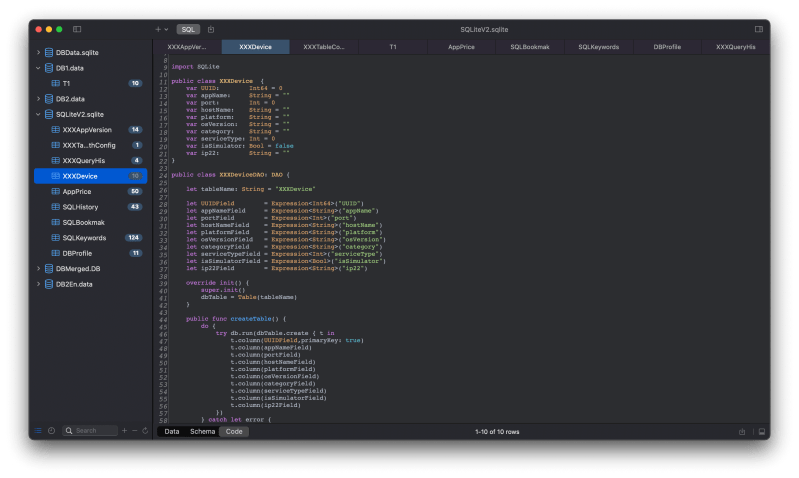This screenshot has height=478, width=799.
Task: Expand the DBMerged.DB database
Action: (38, 269)
